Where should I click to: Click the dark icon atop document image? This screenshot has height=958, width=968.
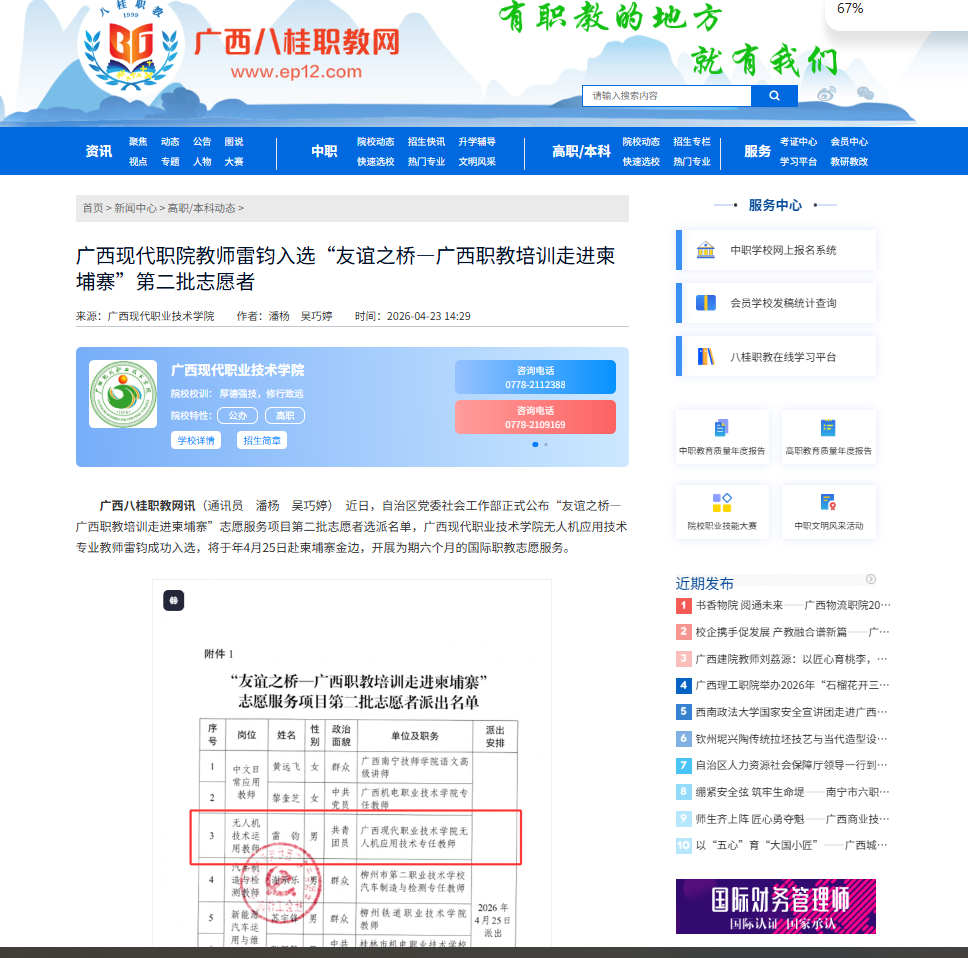coord(173,600)
